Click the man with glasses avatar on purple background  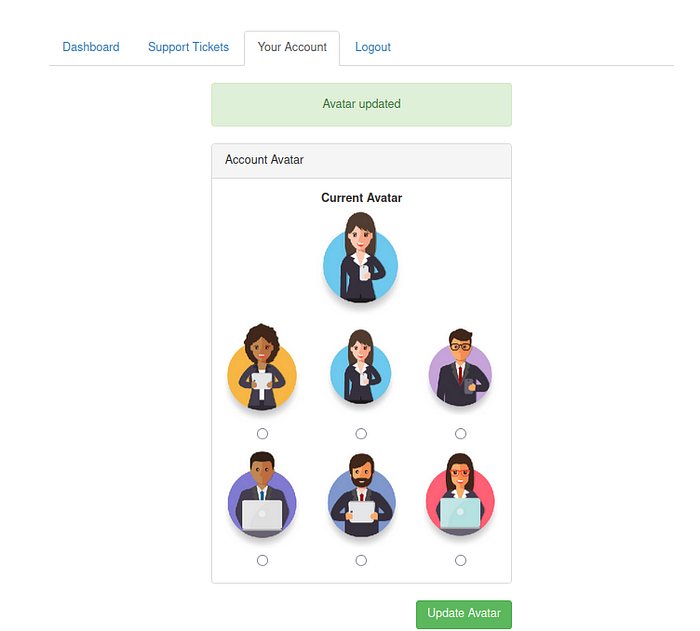[x=460, y=367]
